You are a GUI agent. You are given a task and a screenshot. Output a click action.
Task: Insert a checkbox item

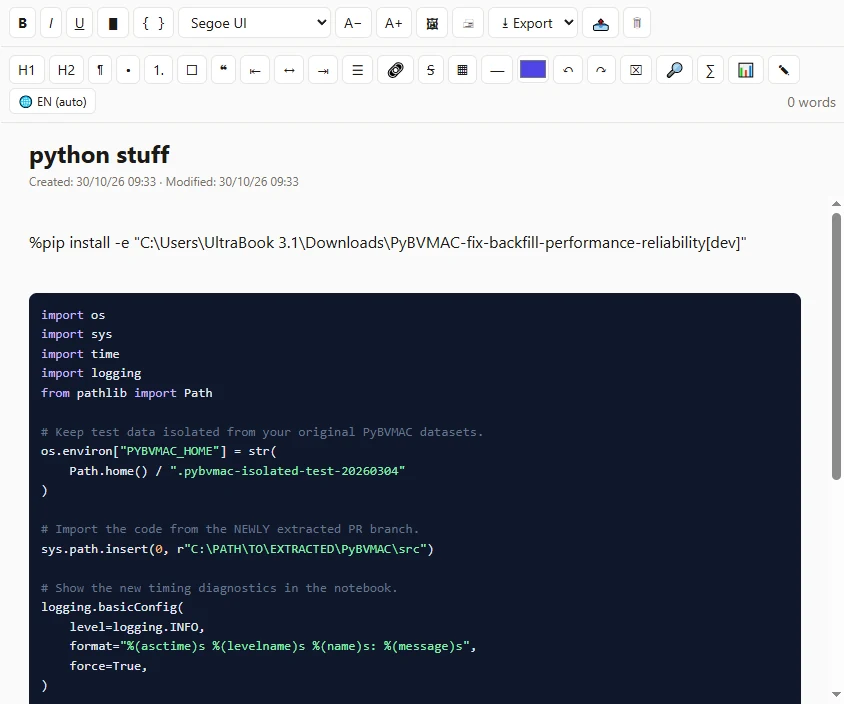[x=192, y=70]
